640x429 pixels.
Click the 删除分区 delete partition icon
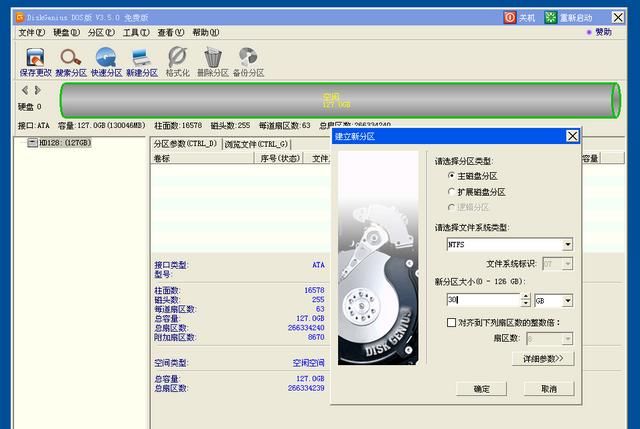click(x=213, y=62)
